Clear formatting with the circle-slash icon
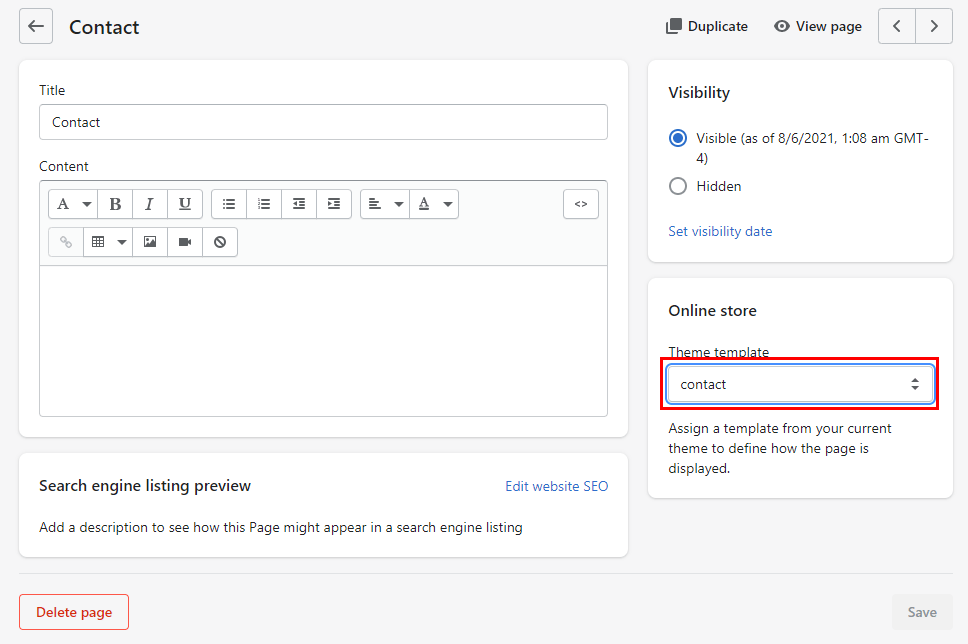The height and width of the screenshot is (644, 968). point(220,241)
